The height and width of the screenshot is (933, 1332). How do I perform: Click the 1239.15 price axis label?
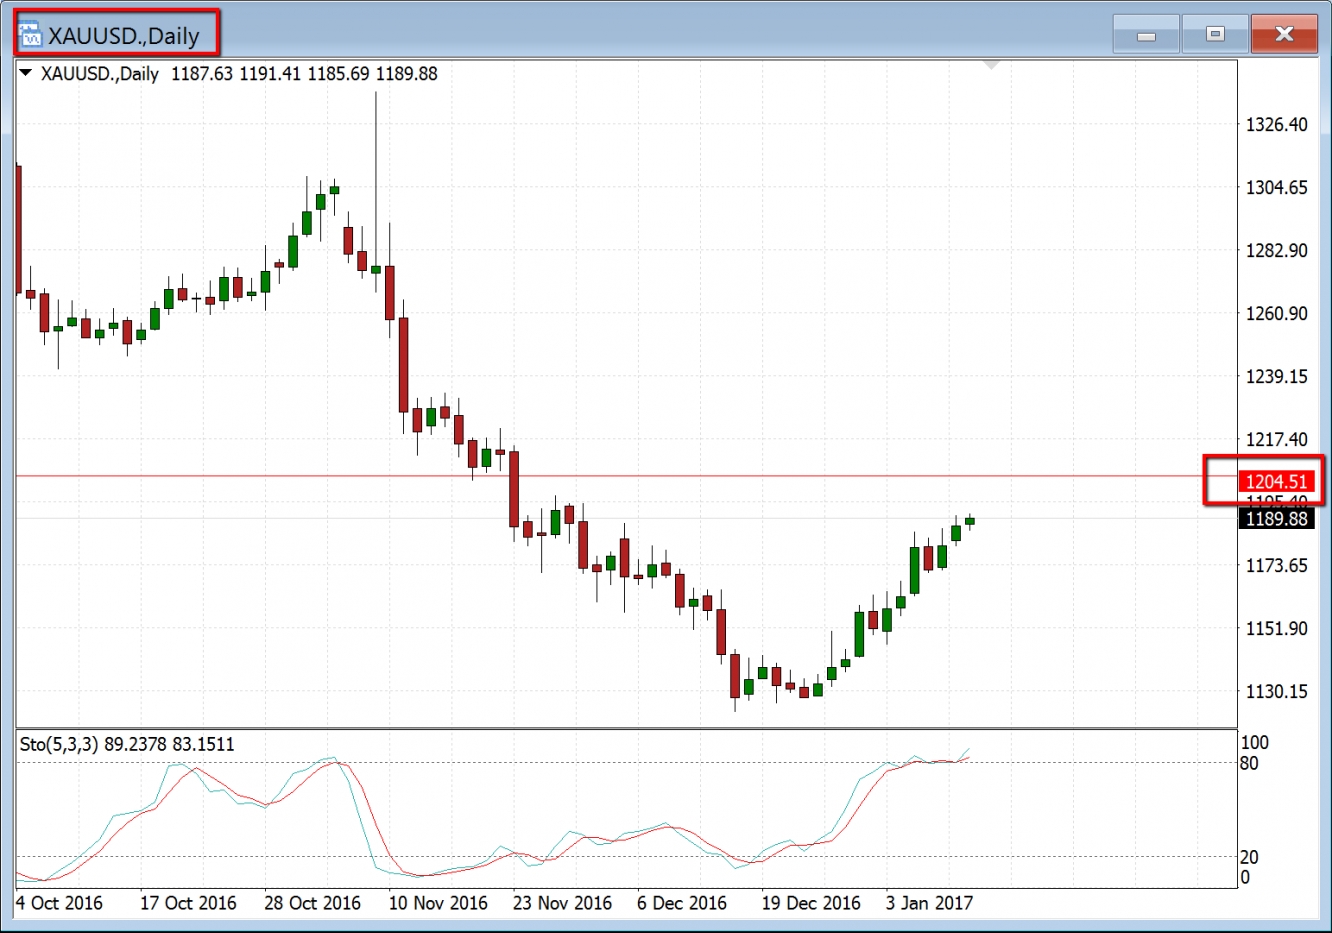pyautogui.click(x=1276, y=377)
